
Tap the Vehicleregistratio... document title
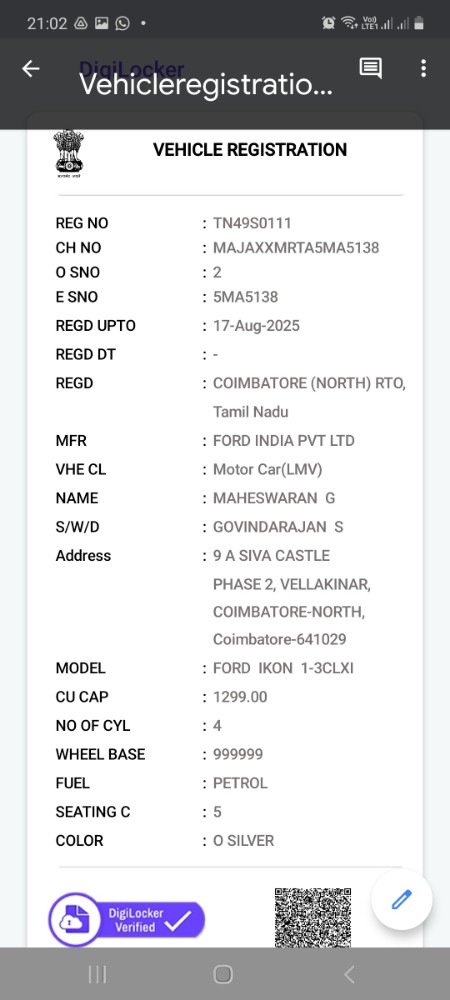(205, 85)
